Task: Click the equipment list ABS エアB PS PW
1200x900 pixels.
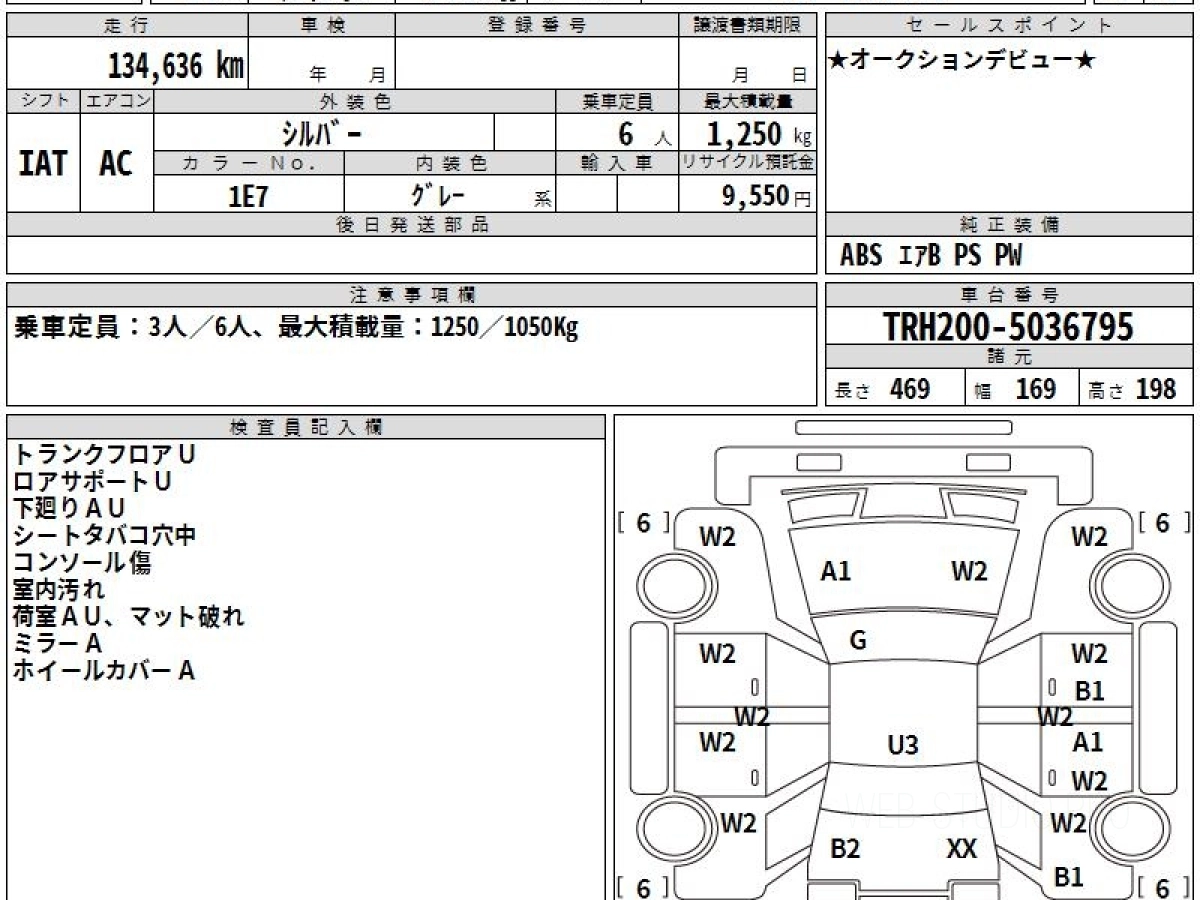Action: coord(931,256)
